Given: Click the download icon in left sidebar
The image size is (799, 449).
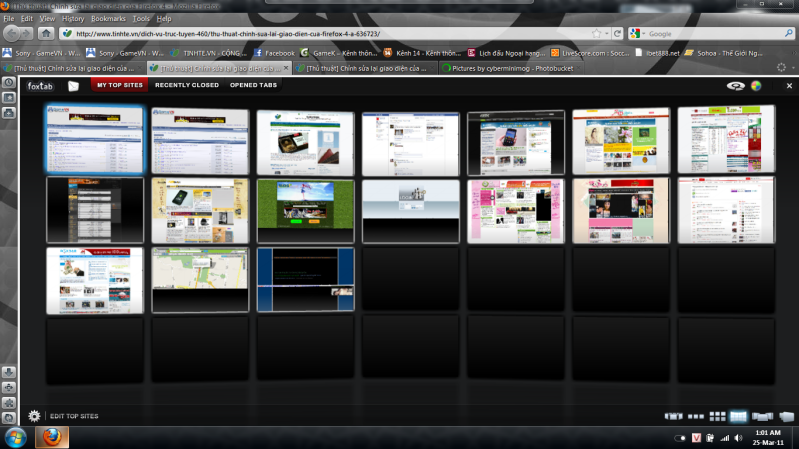Looking at the screenshot, I should [x=9, y=371].
